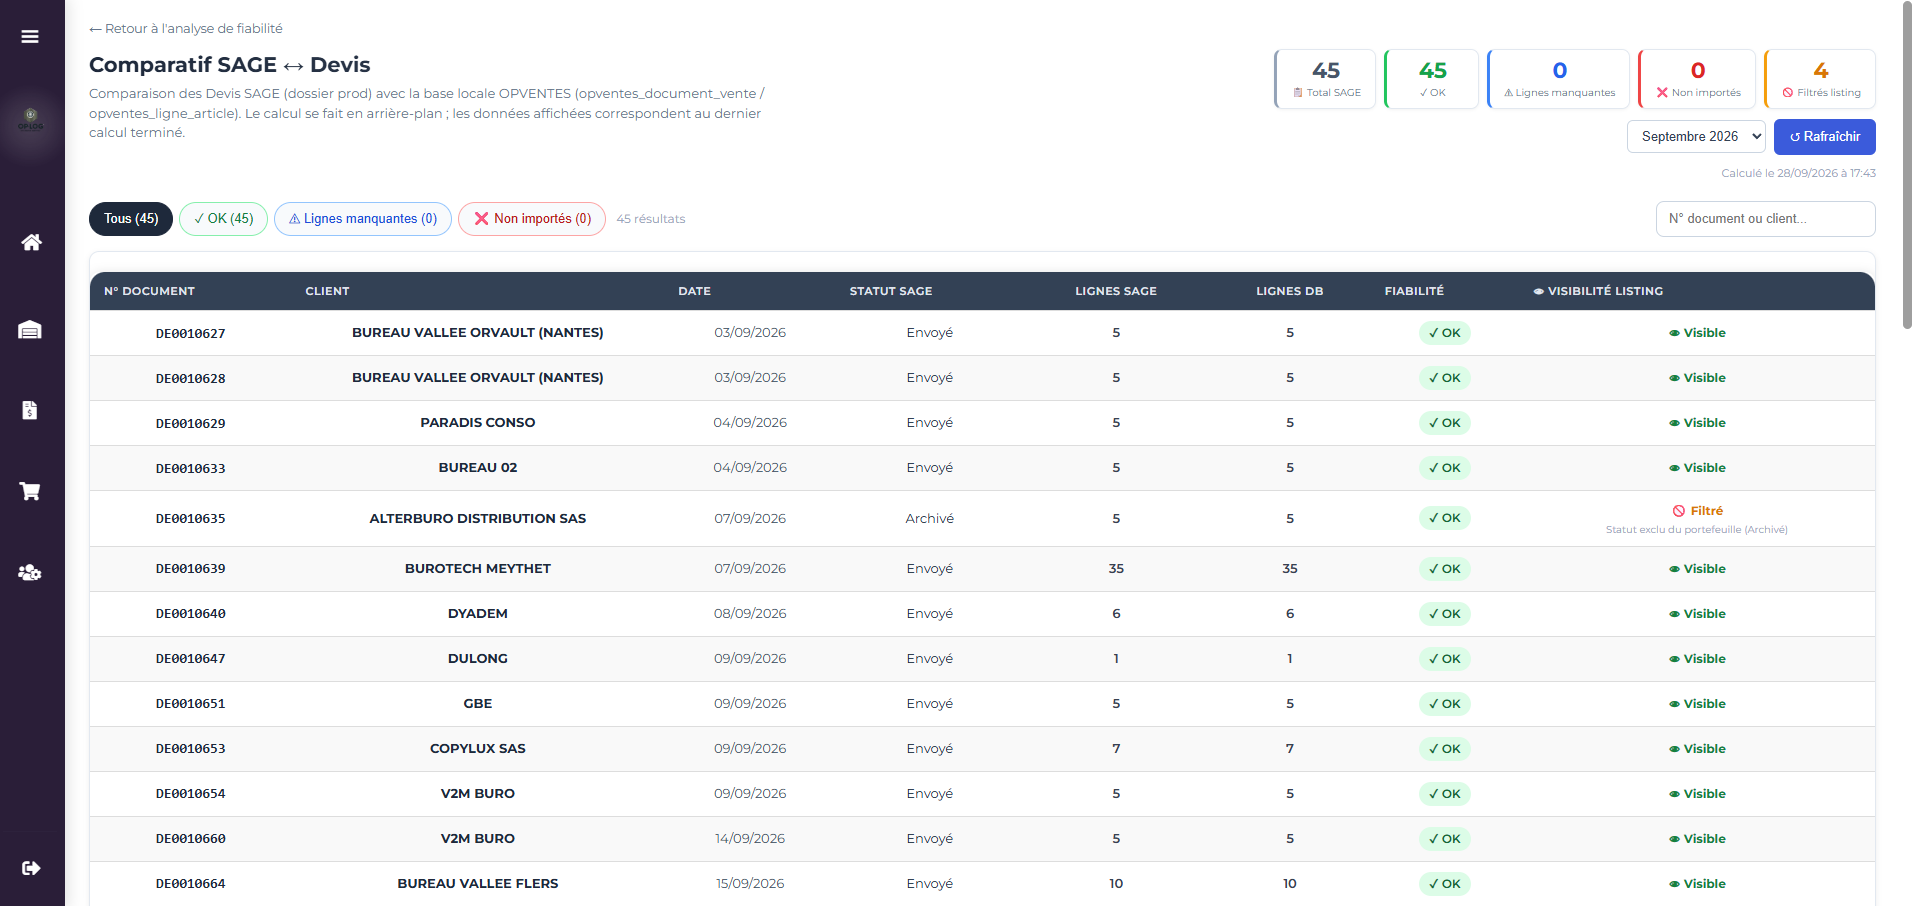The width and height of the screenshot is (1912, 906).
Task: Follow the Retour à l'analyse de fiabilité link
Action: 186,29
